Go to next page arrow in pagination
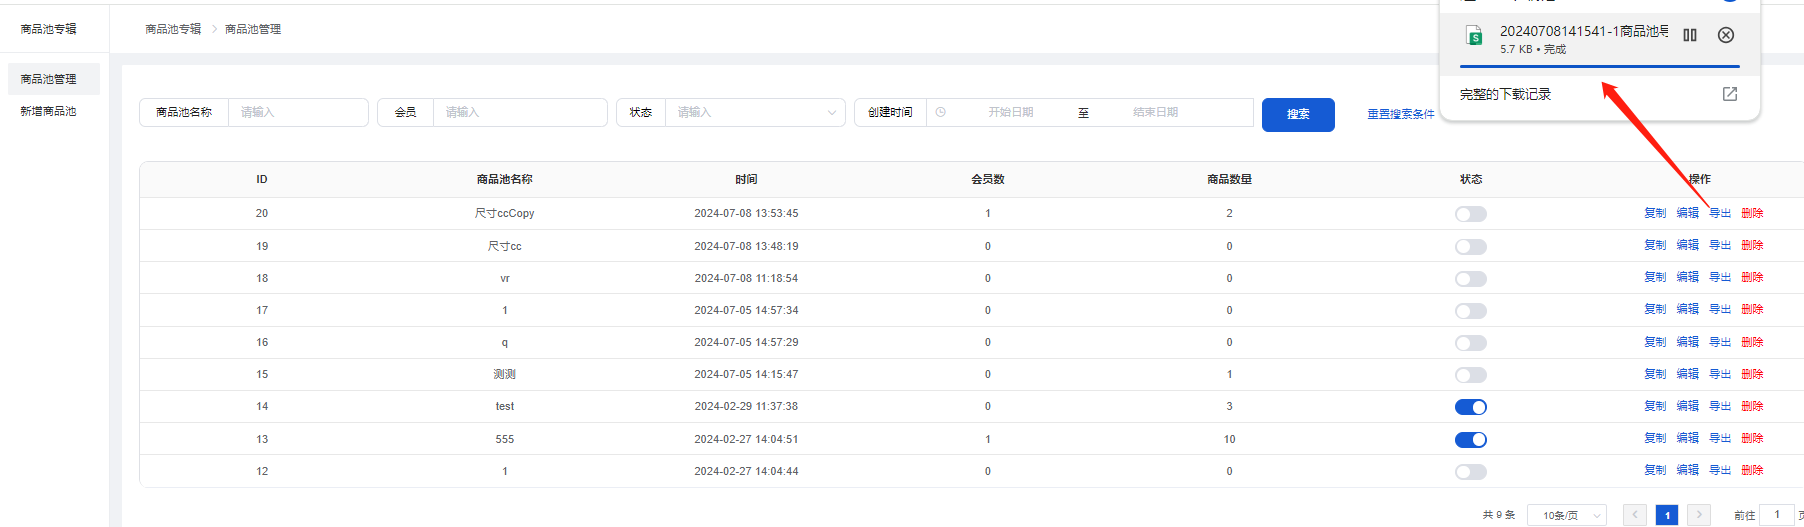The image size is (1804, 527). point(1699,515)
